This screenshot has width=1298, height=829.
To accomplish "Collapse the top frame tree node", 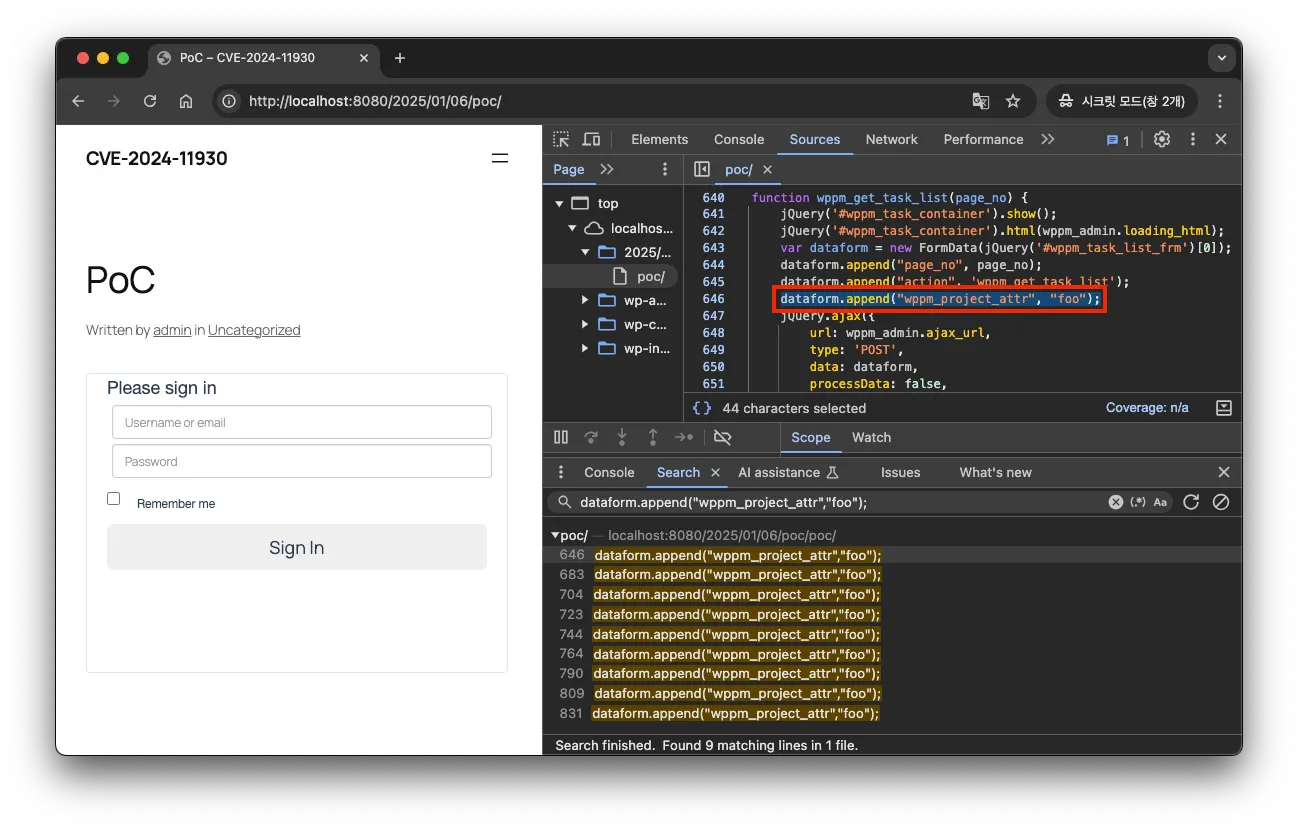I will 559,204.
